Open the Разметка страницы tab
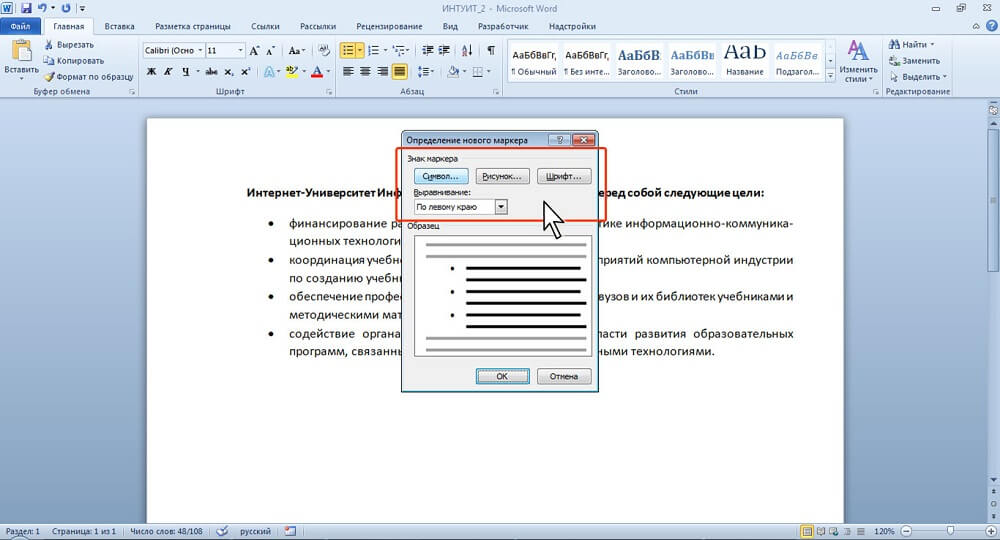Viewport: 1000px width, 540px height. [194, 27]
